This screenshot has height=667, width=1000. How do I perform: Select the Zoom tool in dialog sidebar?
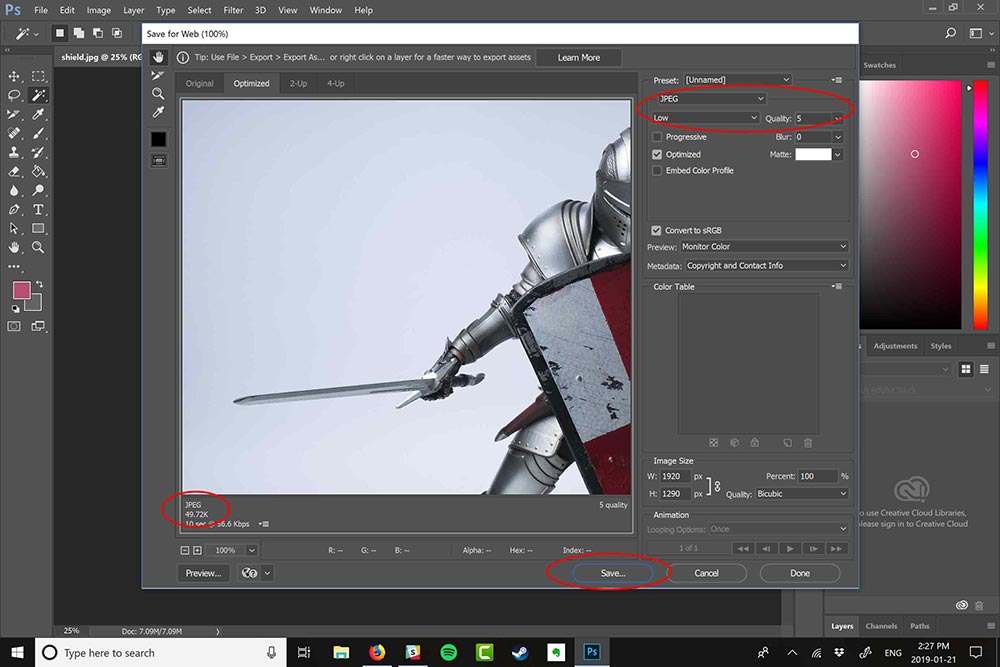pyautogui.click(x=158, y=94)
